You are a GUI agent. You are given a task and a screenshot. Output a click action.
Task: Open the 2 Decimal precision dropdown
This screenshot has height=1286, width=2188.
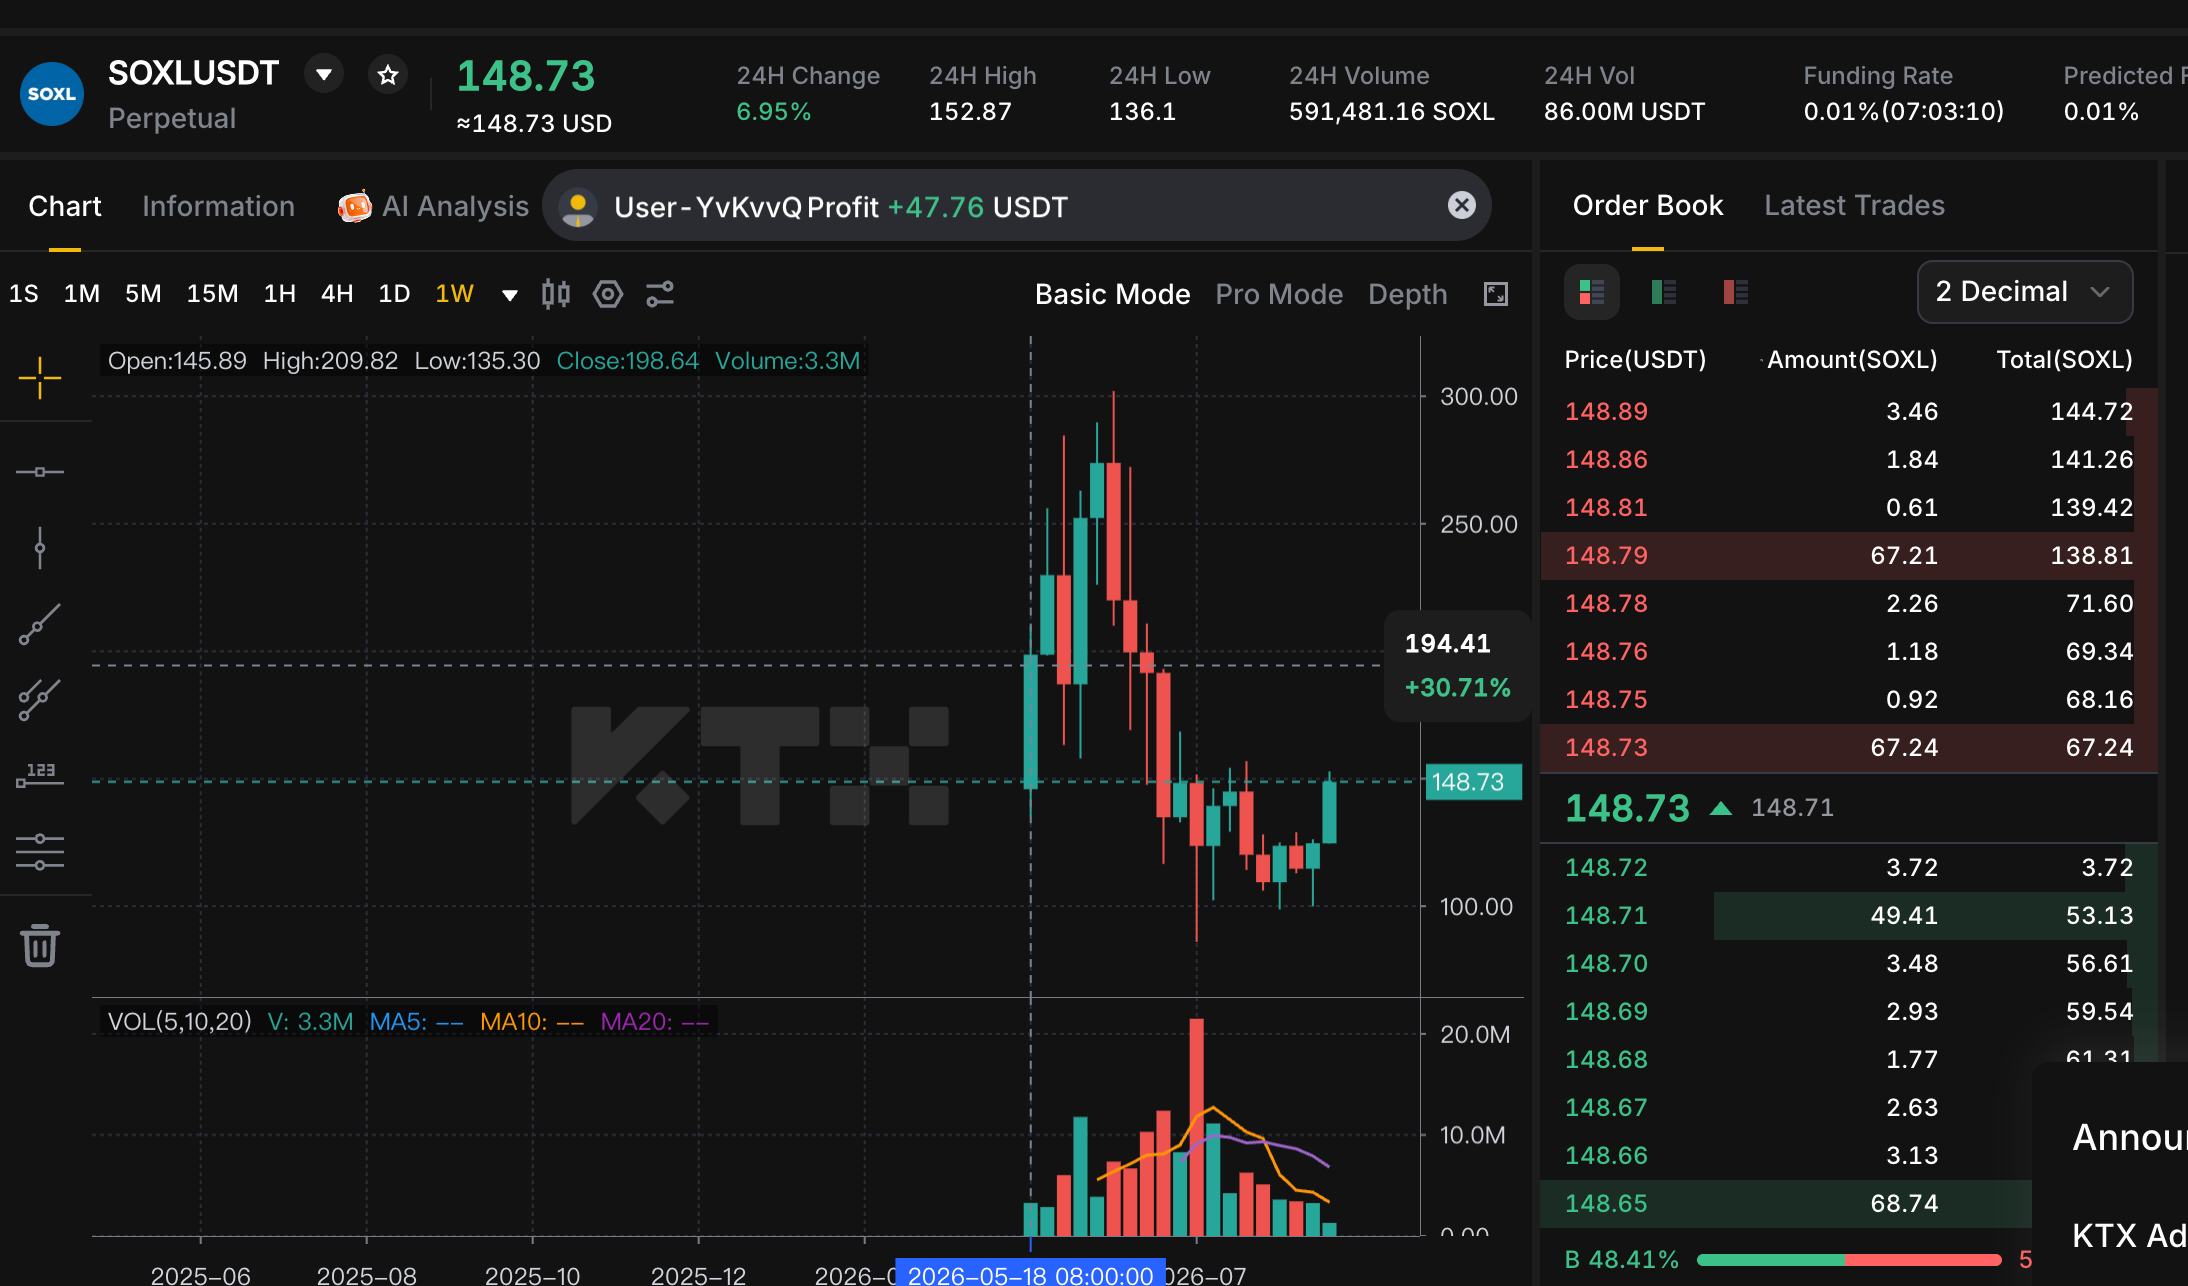2024,292
